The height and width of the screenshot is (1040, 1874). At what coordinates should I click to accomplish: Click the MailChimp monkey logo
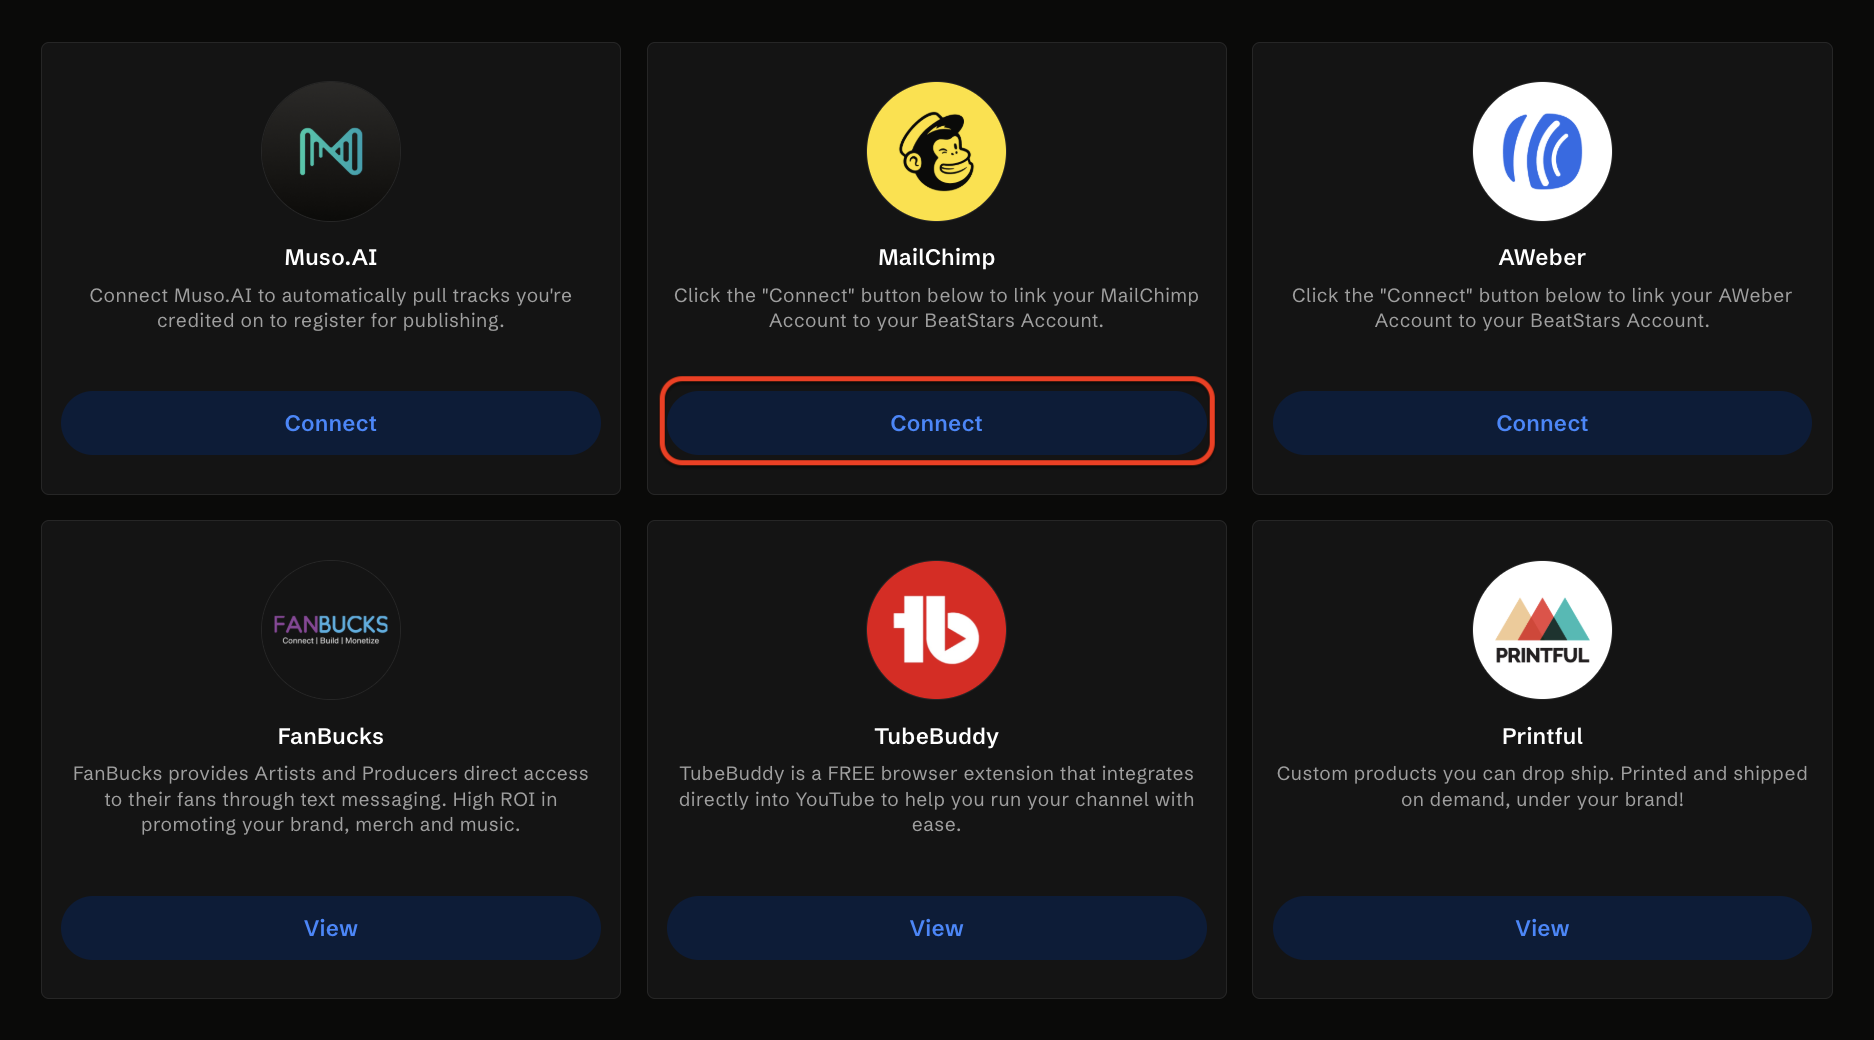[936, 151]
